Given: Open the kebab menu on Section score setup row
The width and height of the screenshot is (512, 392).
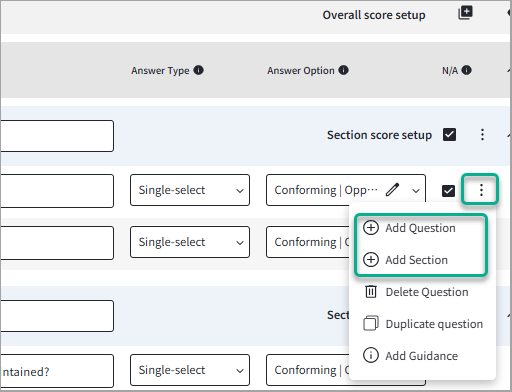Looking at the screenshot, I should coord(482,135).
